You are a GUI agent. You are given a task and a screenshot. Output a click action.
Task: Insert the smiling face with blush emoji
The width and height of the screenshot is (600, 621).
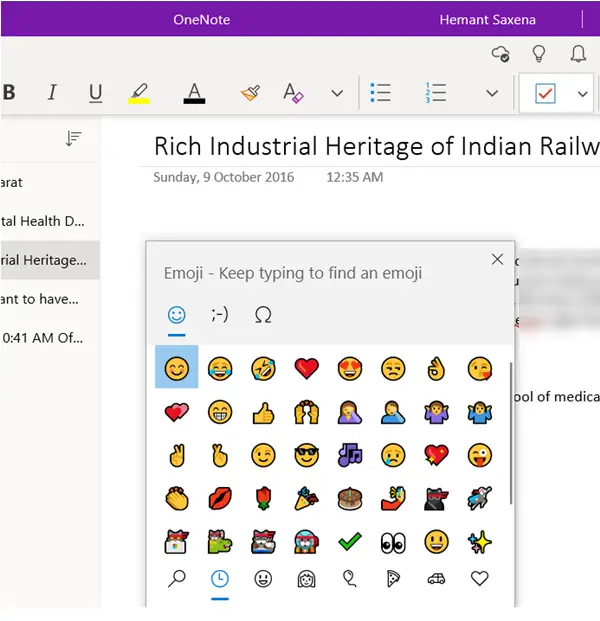click(x=176, y=369)
